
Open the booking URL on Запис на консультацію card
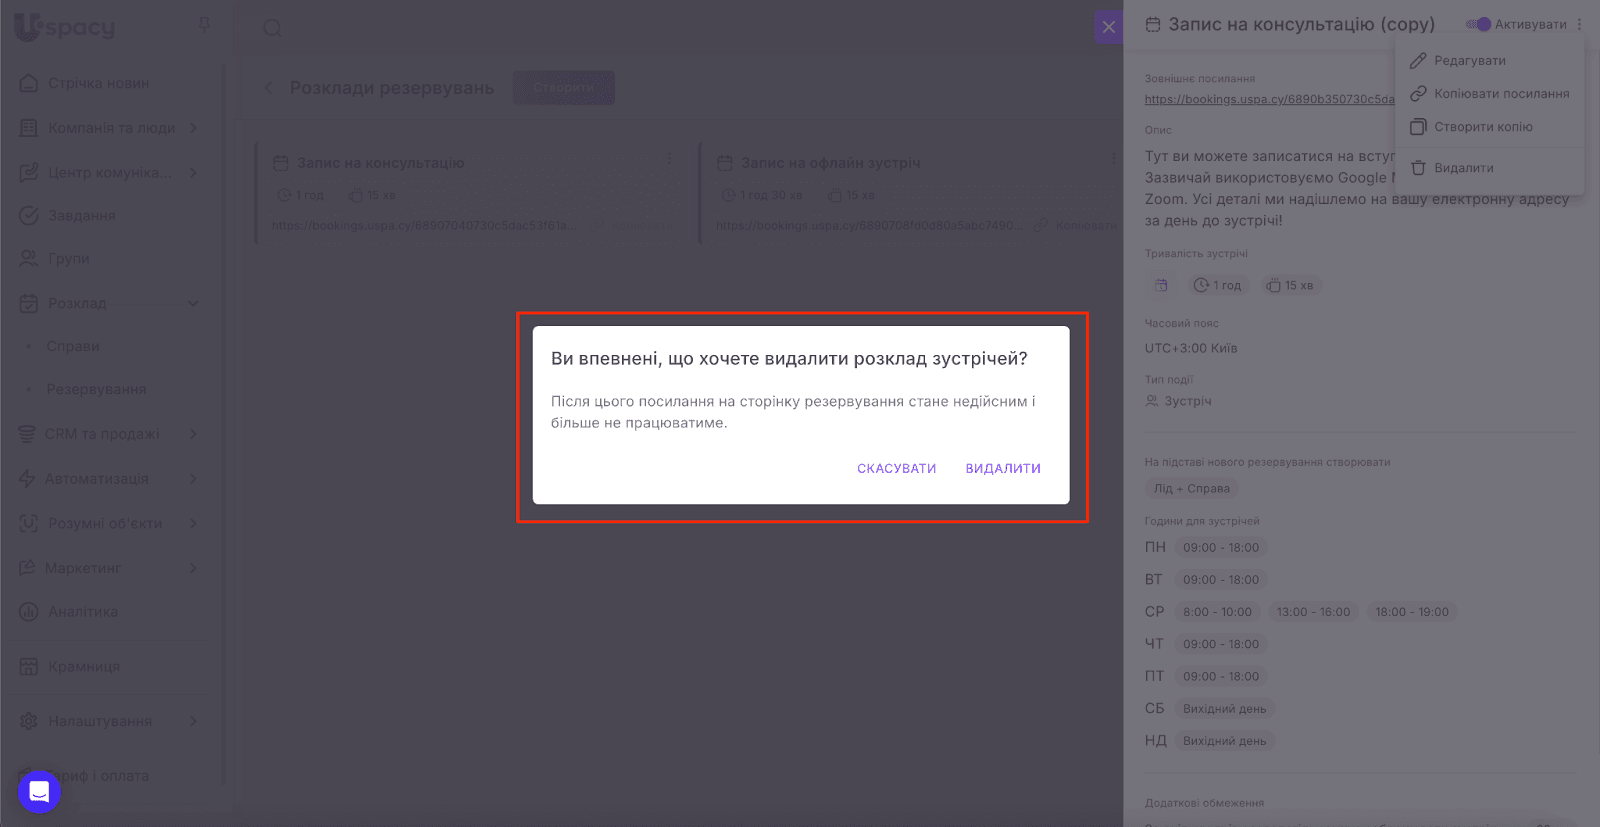click(424, 225)
